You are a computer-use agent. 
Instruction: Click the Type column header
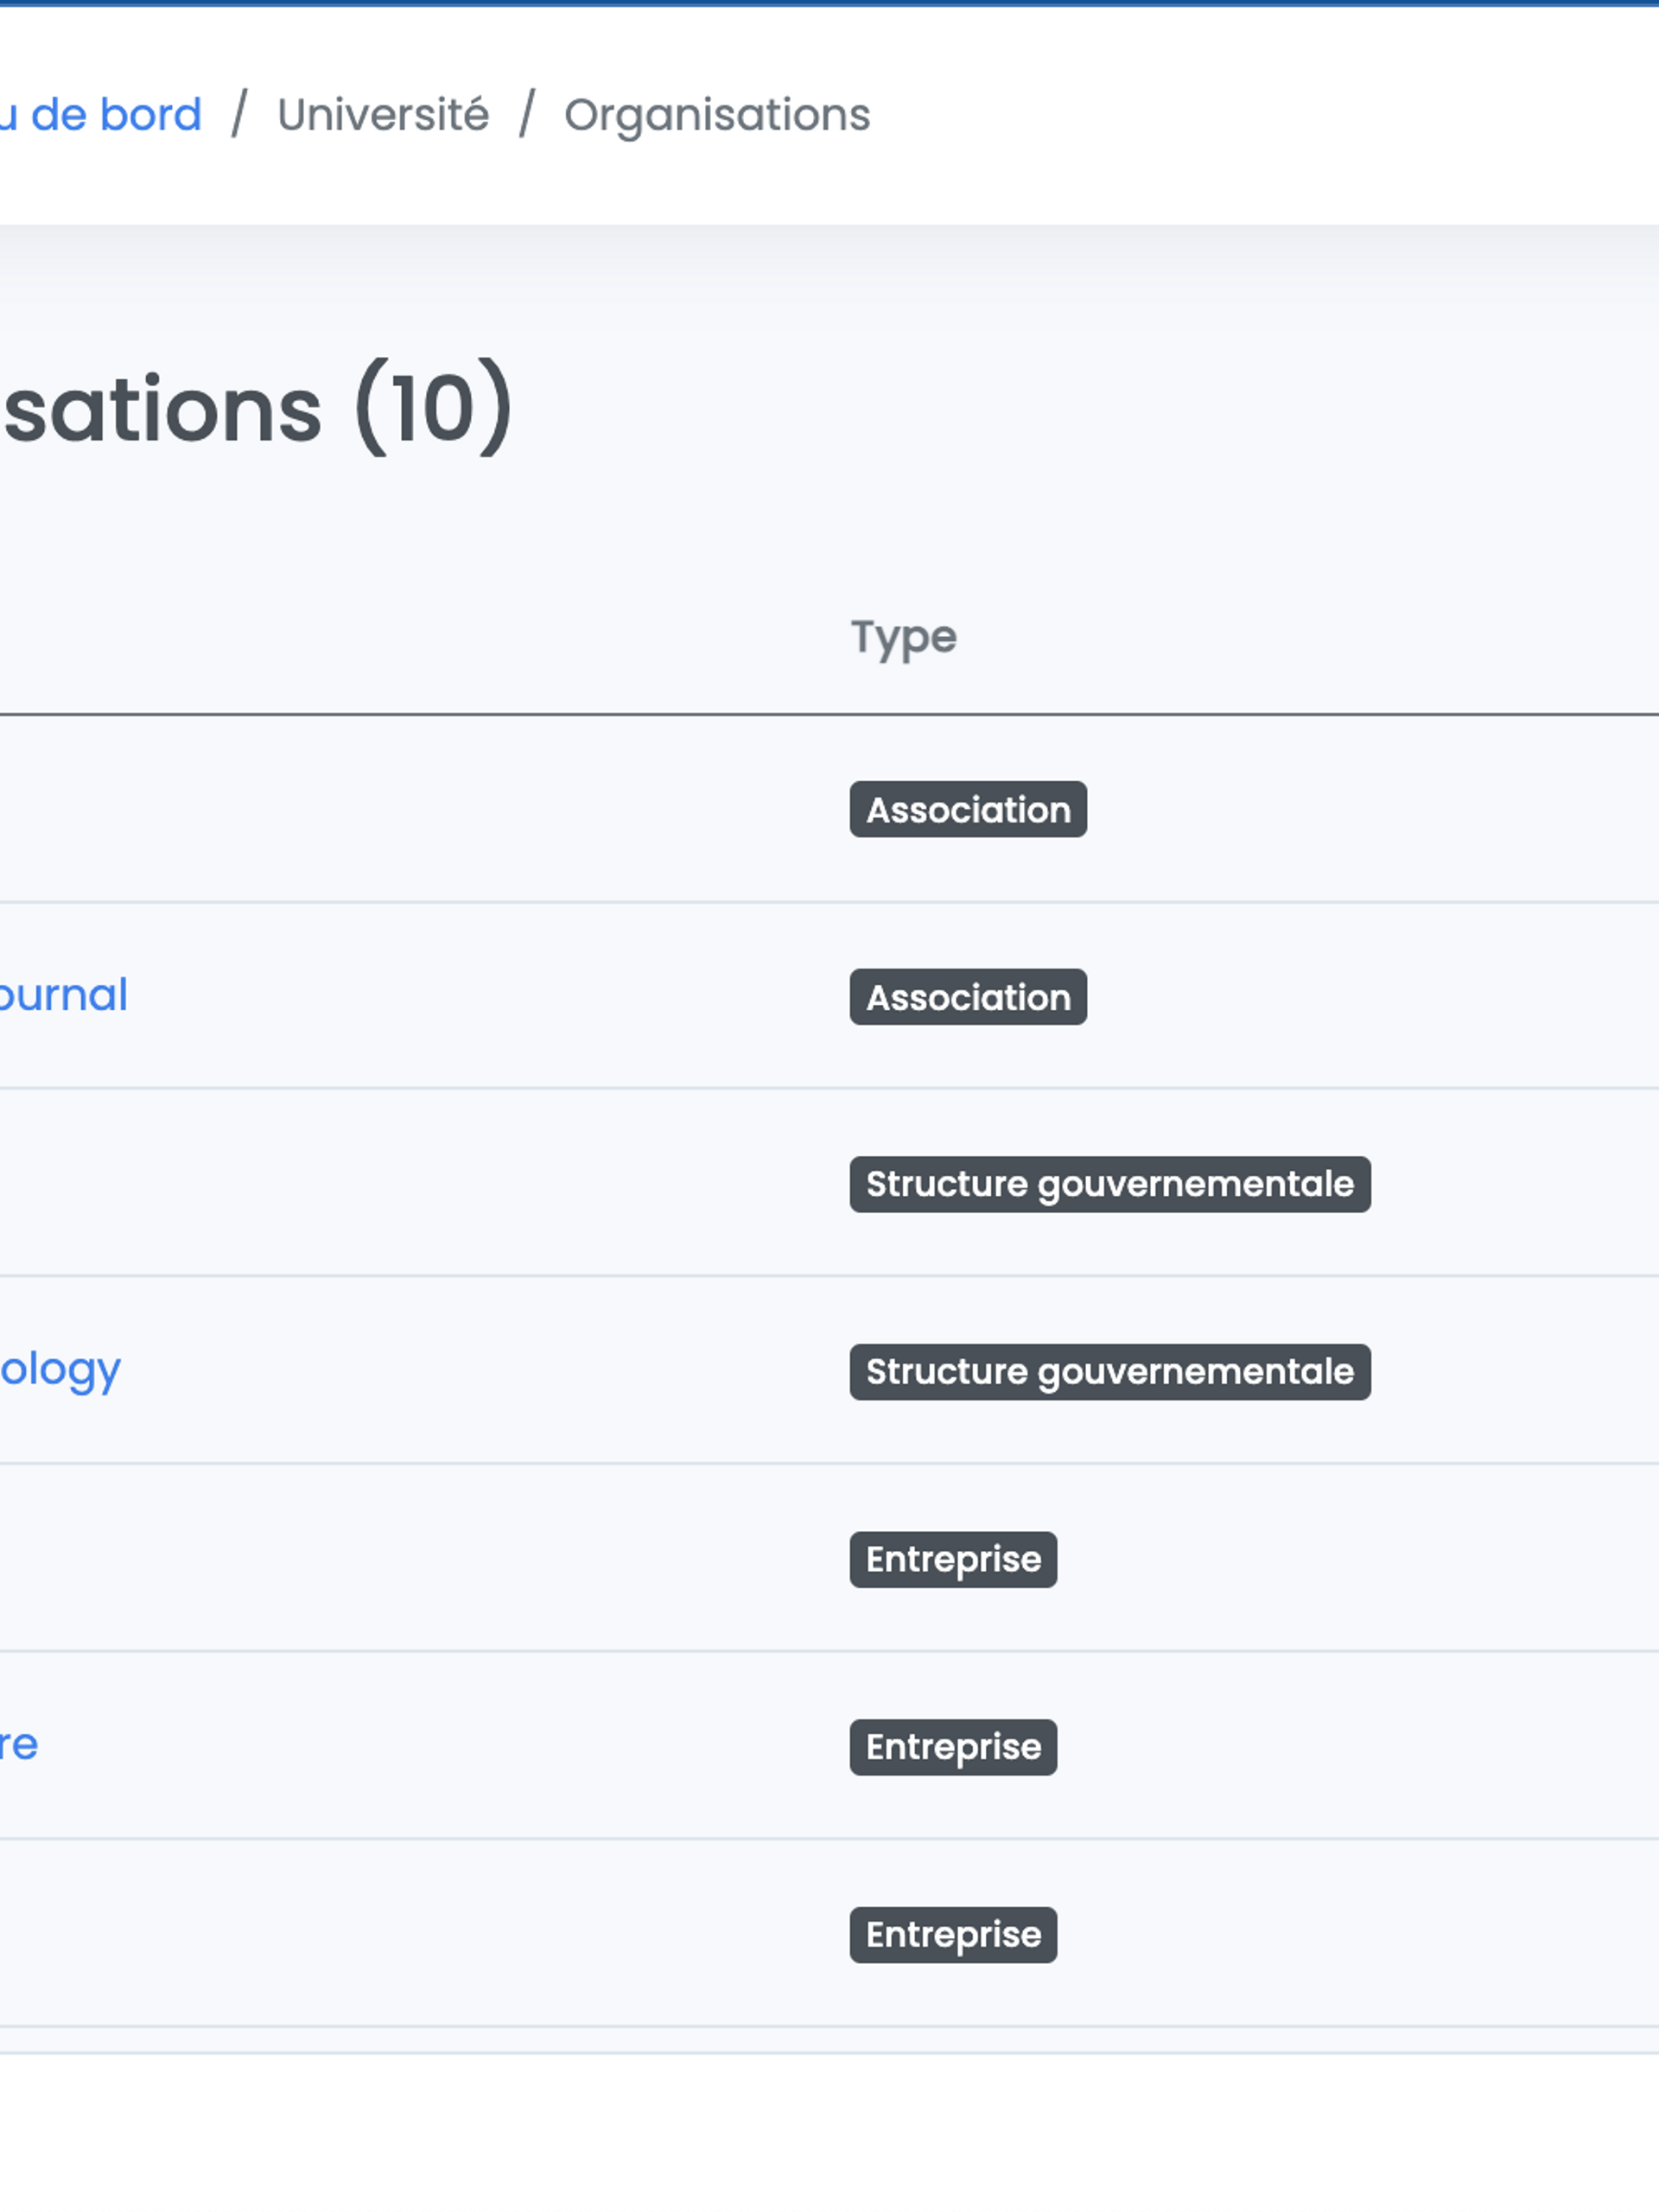(x=903, y=637)
